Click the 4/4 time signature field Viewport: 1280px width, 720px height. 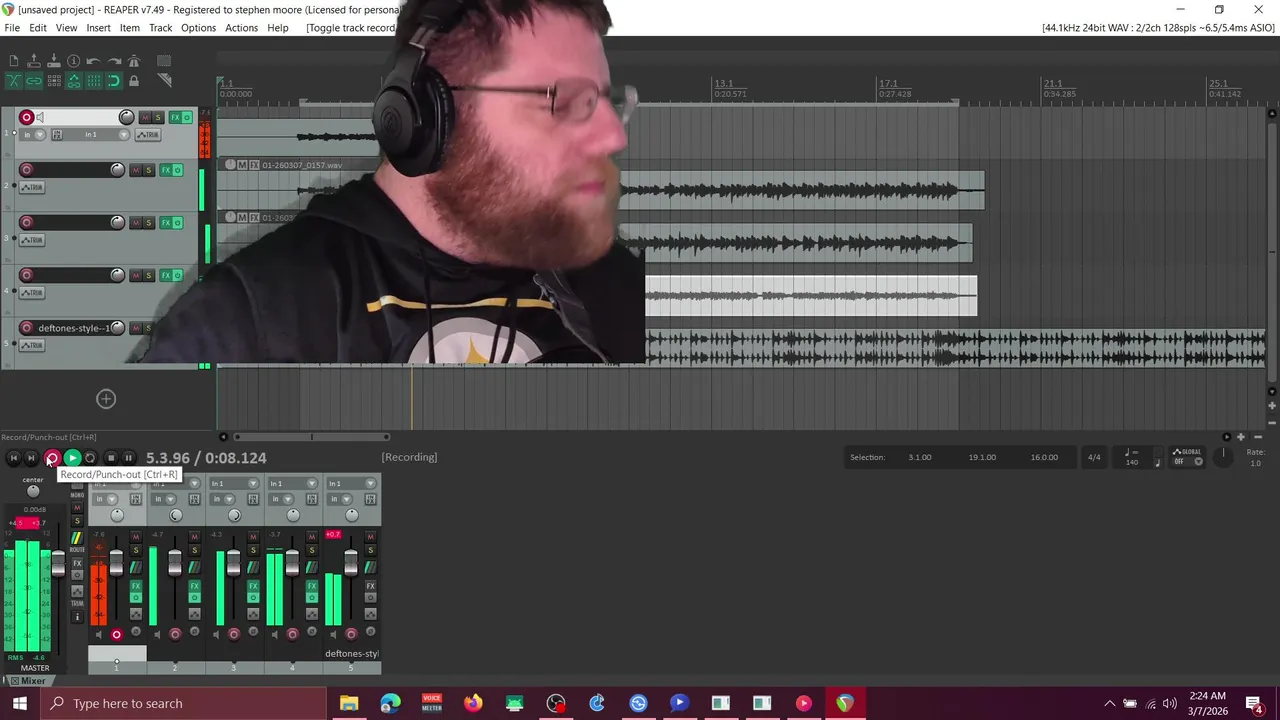pos(1094,457)
